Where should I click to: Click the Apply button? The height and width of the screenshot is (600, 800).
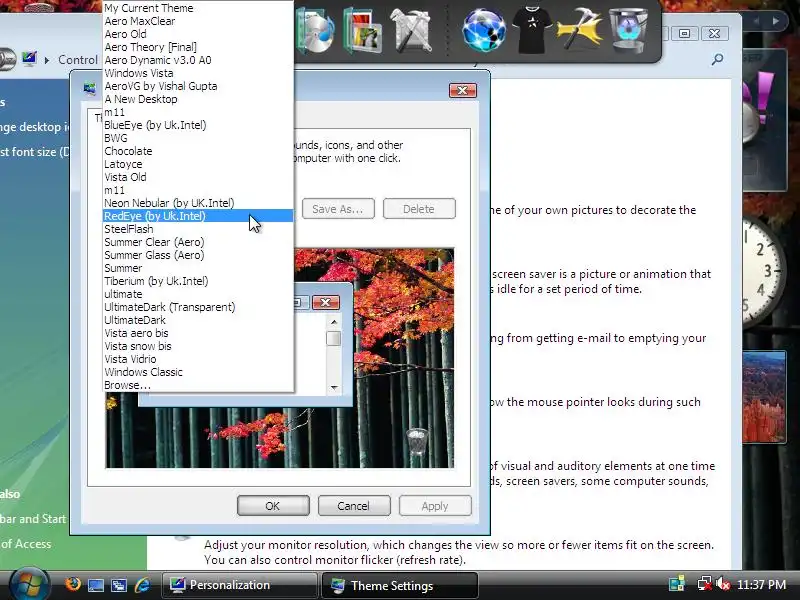(x=435, y=506)
